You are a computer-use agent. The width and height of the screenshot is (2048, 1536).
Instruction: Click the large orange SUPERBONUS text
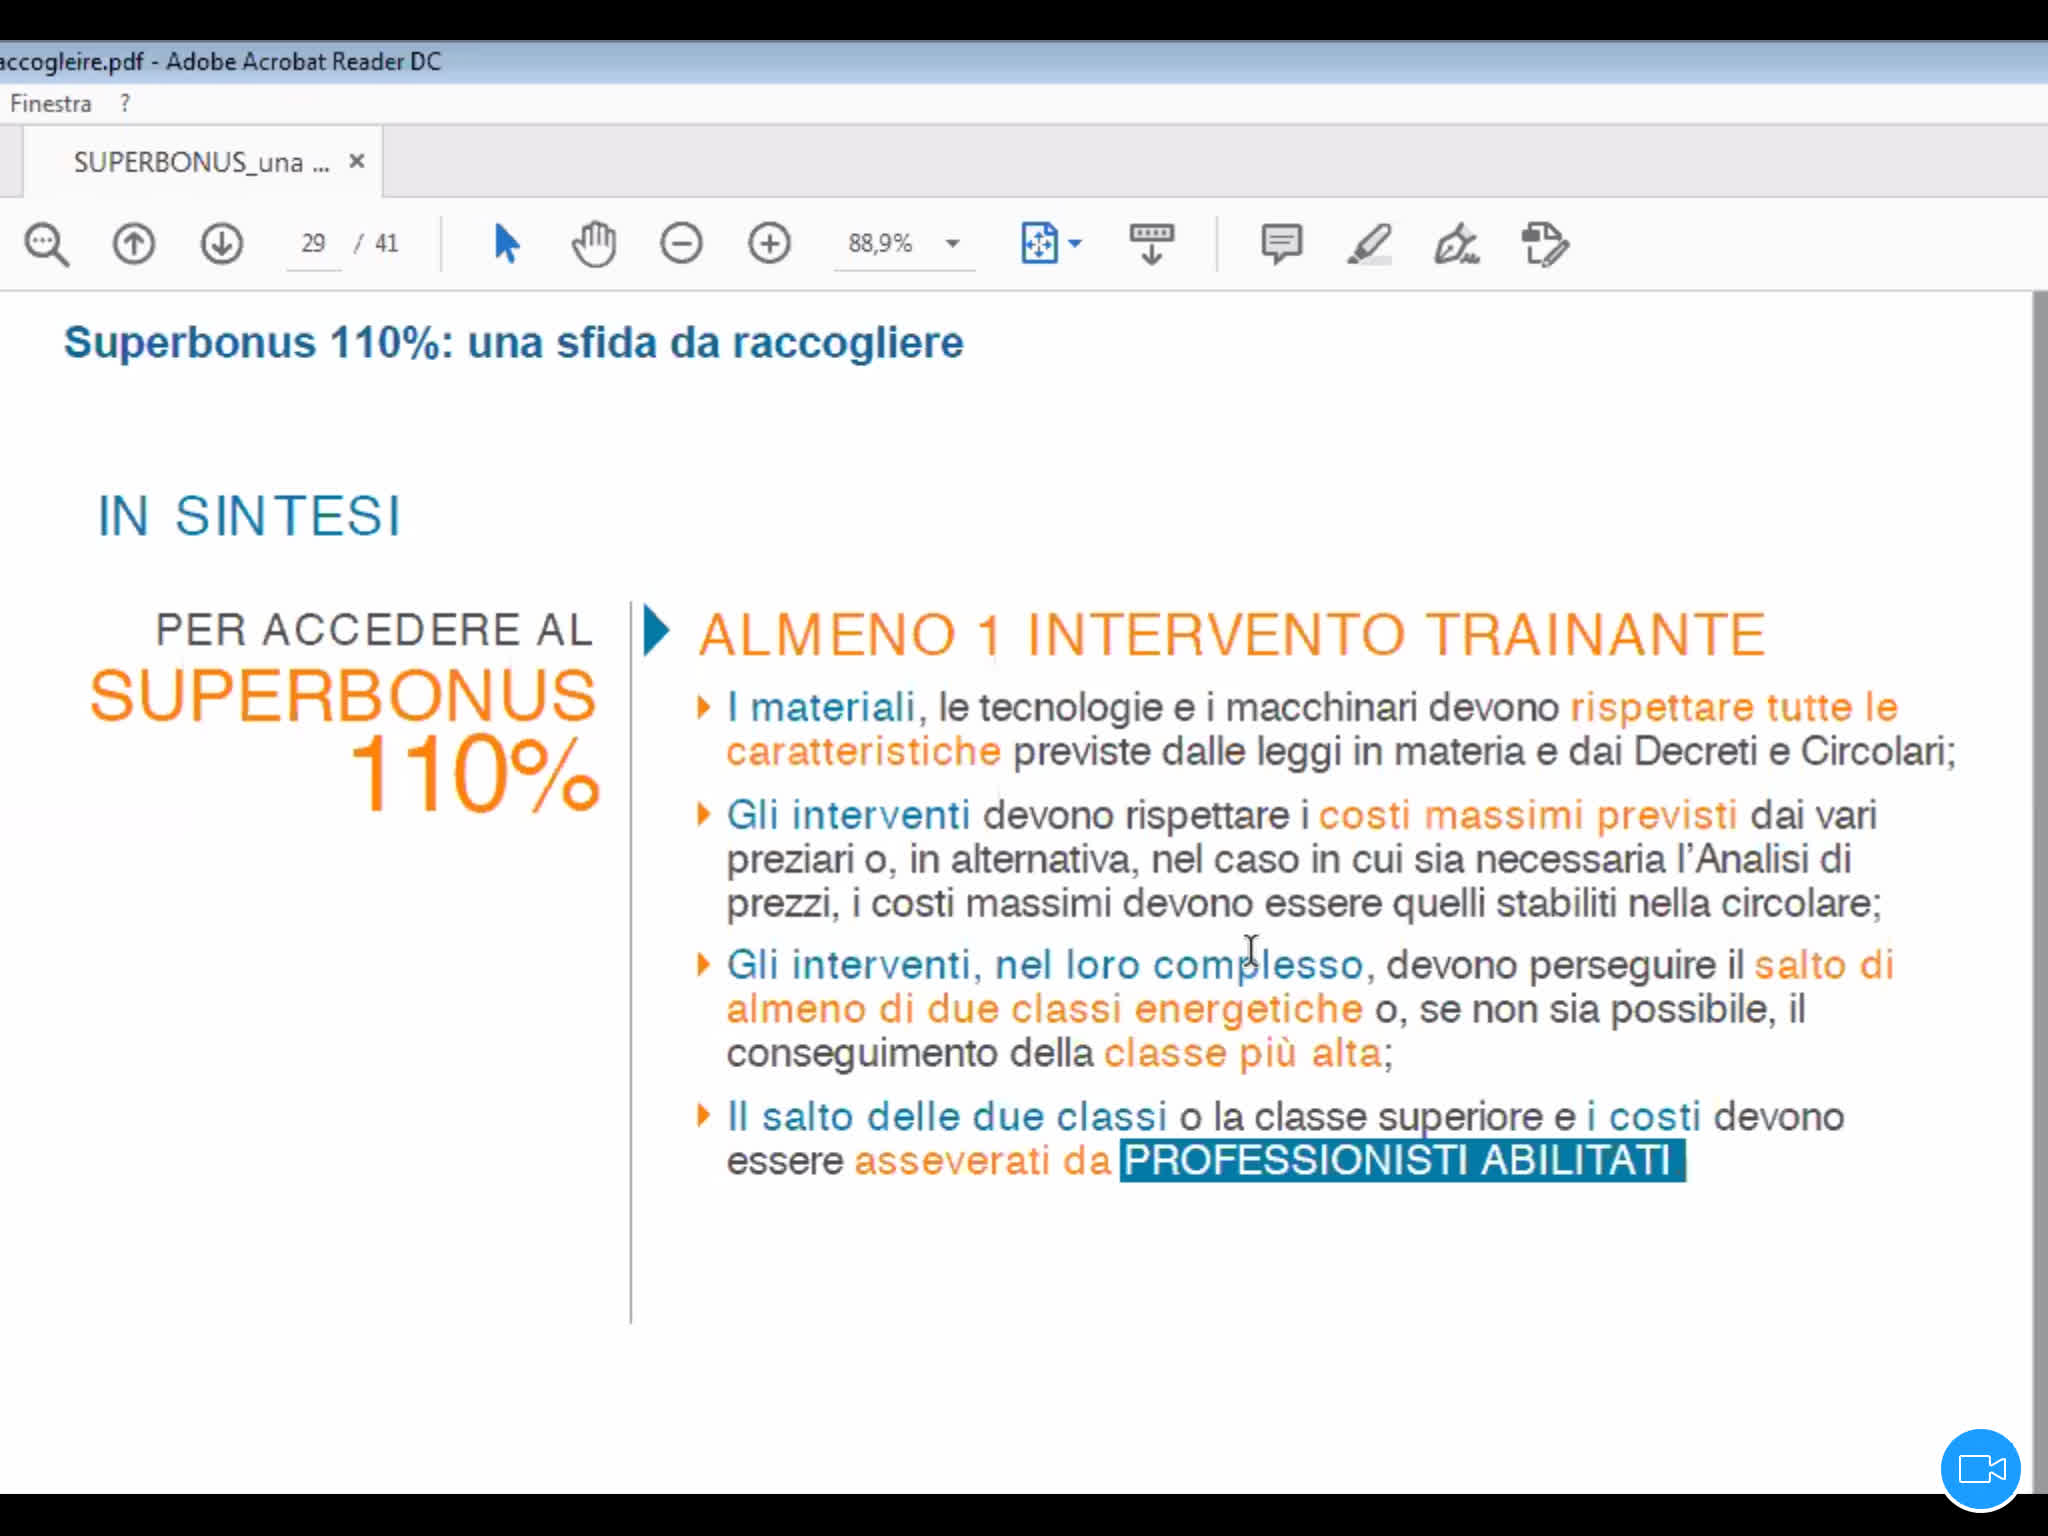(343, 696)
